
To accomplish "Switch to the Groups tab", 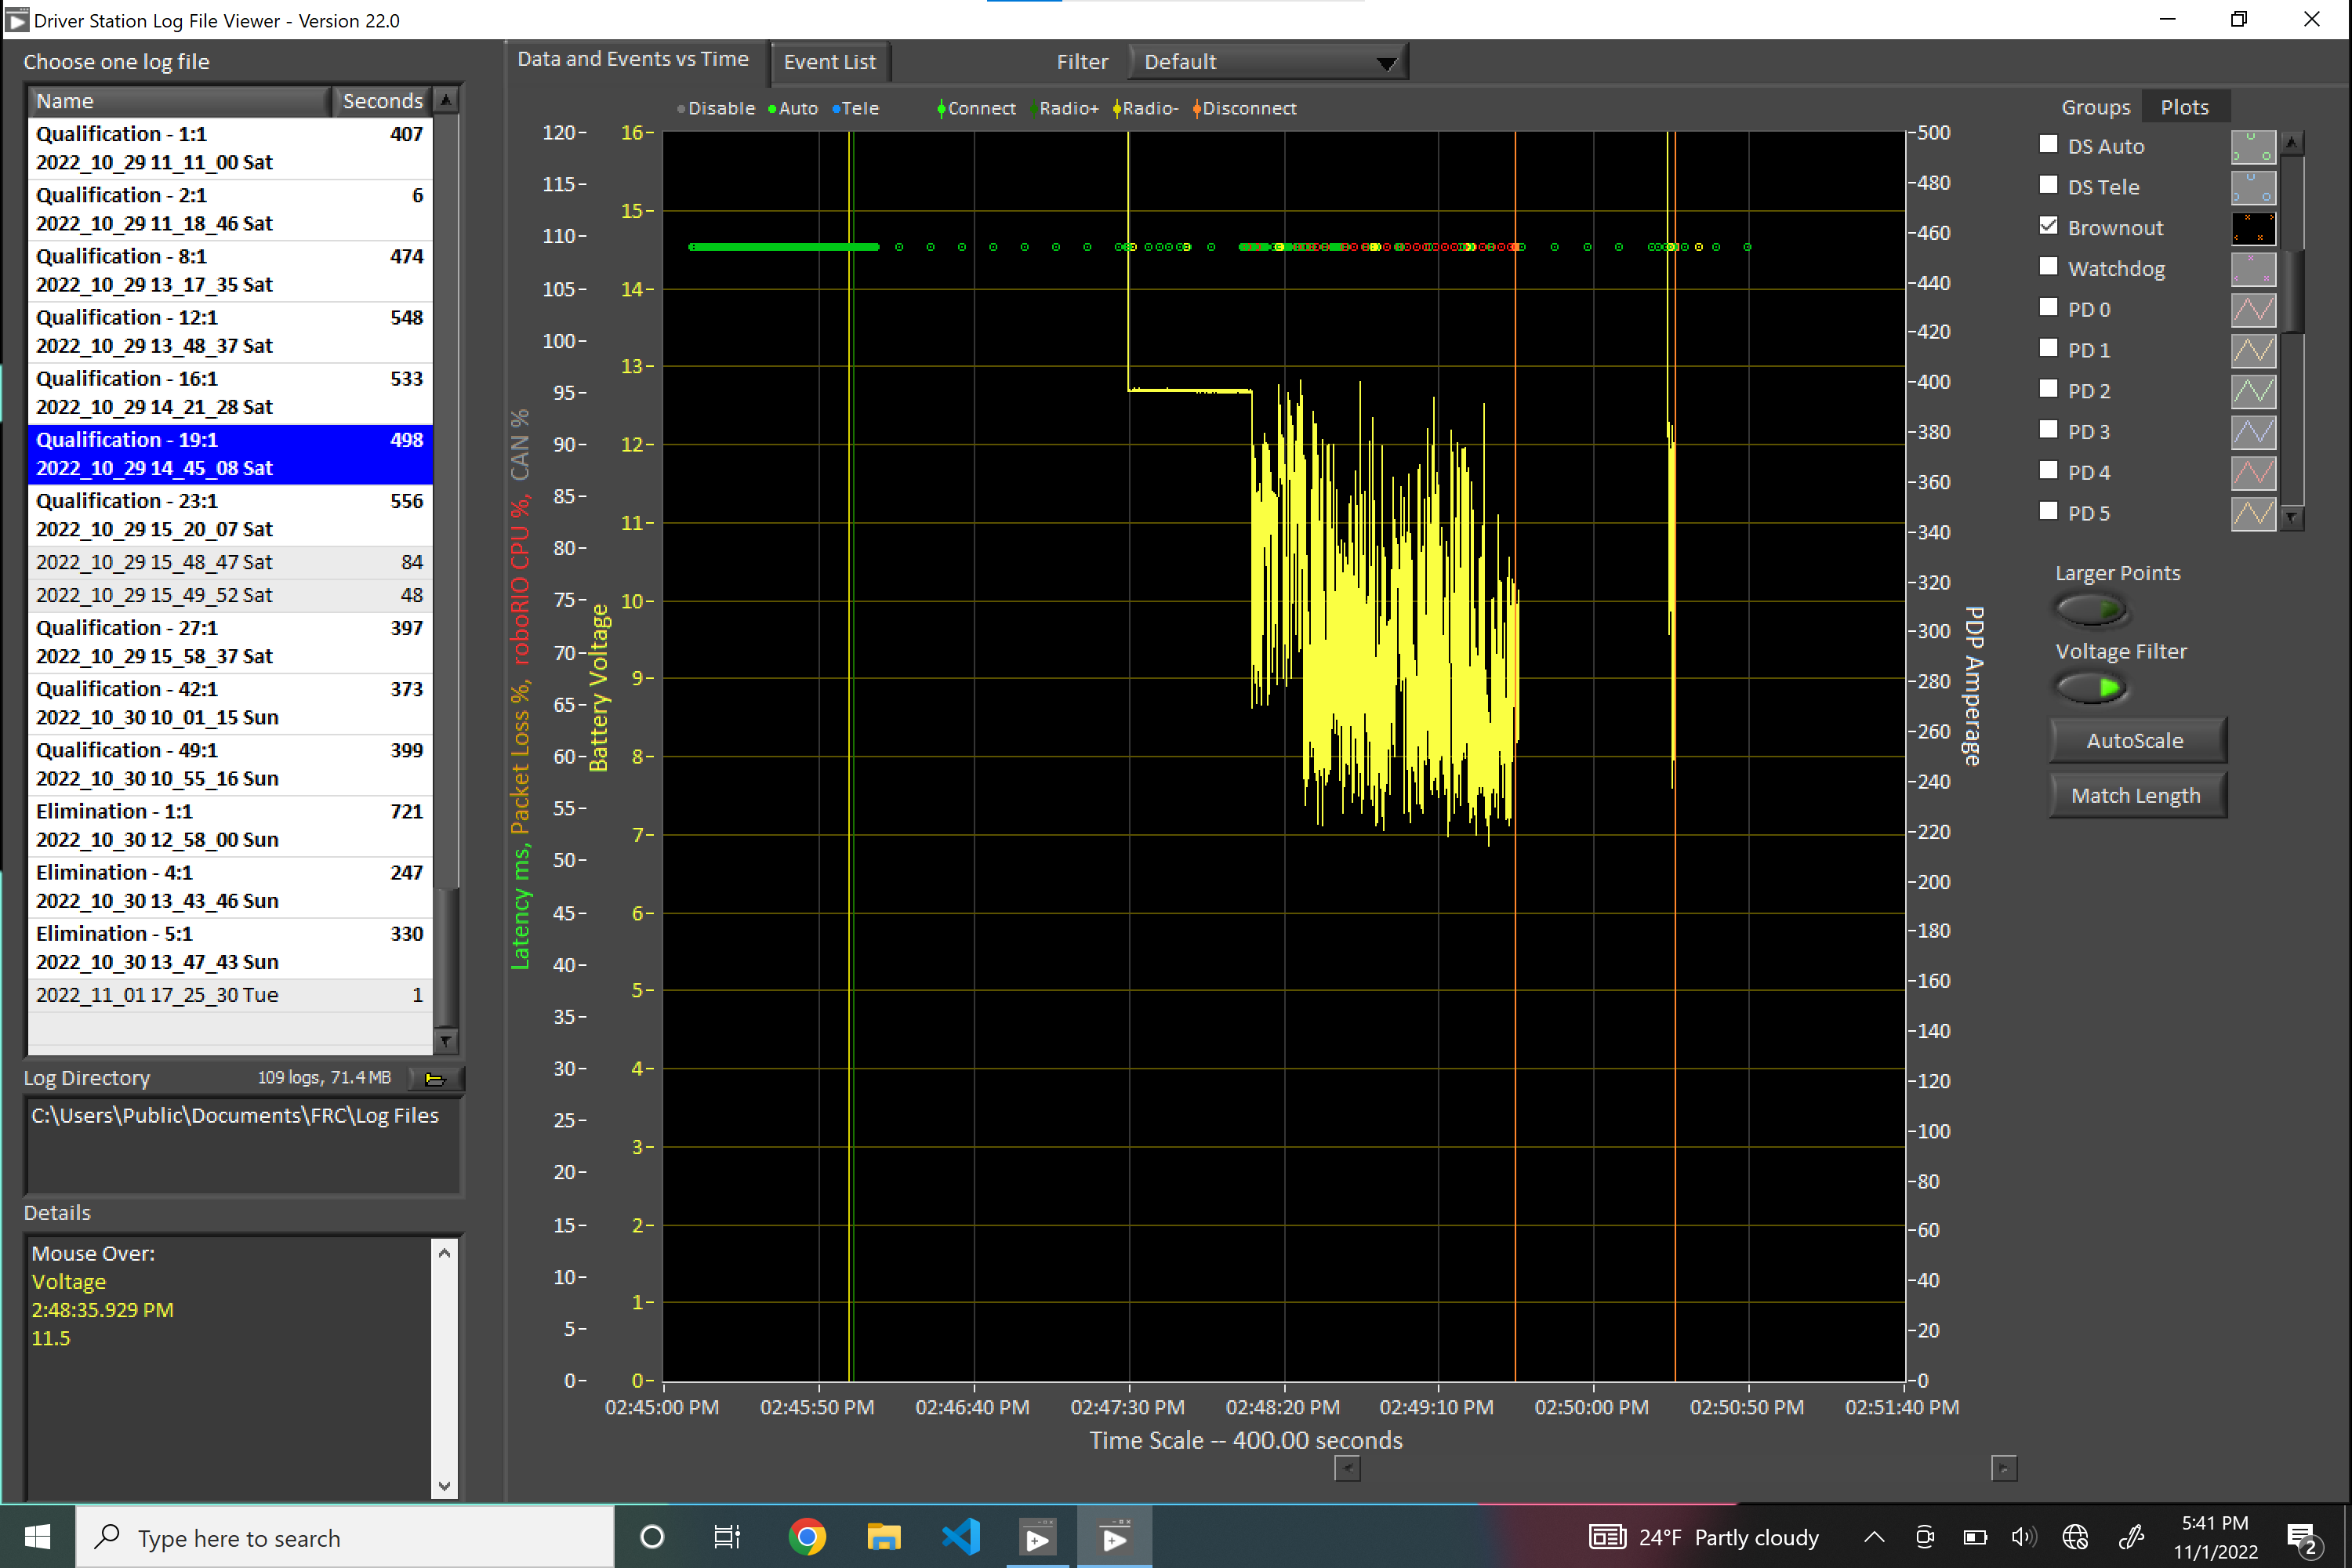I will click(2096, 108).
